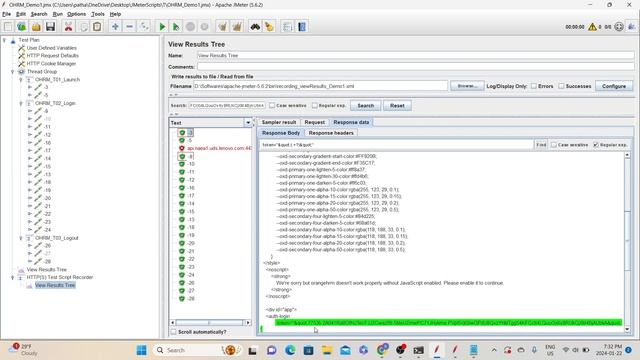
Task: Cut selected element with scissors icon
Action: pyautogui.click(x=68, y=27)
